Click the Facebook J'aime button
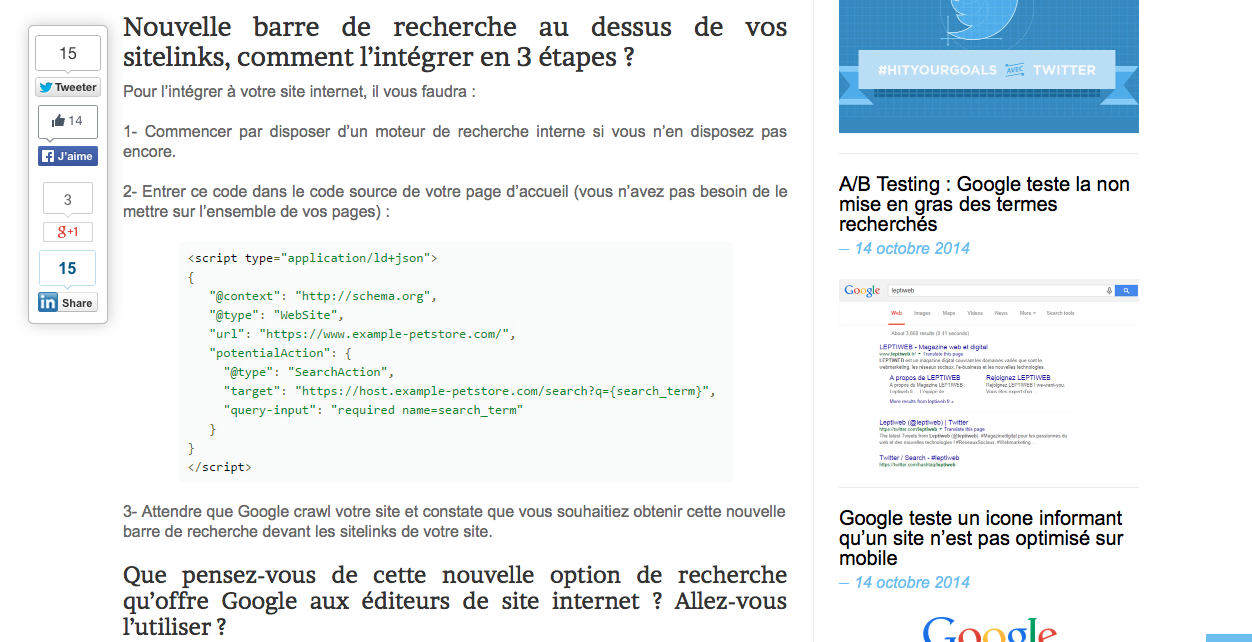 click(68, 156)
